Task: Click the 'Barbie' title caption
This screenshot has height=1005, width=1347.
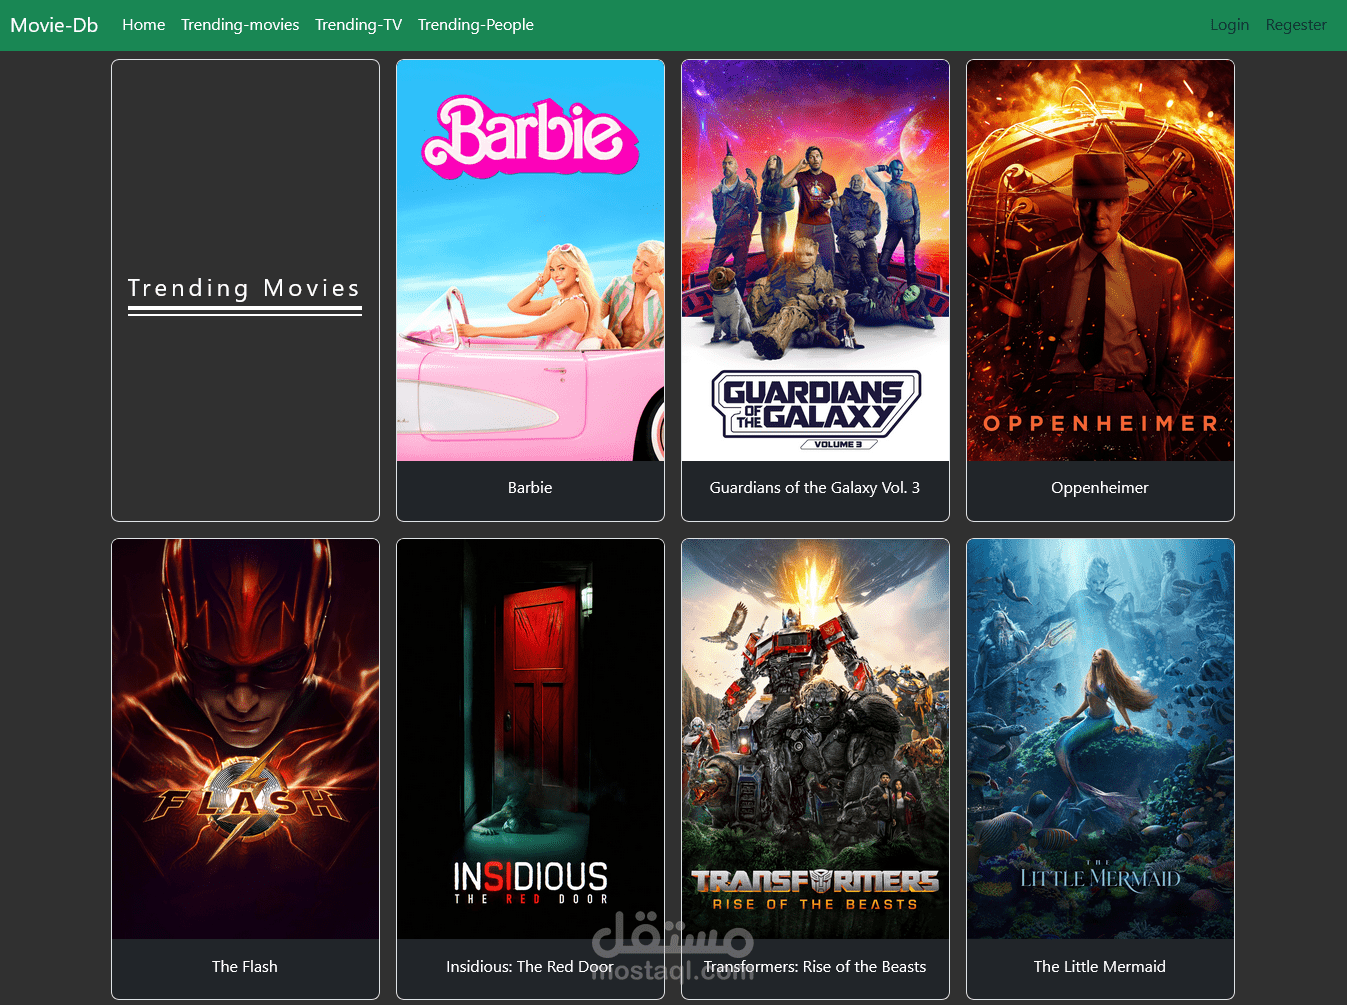Action: 530,488
